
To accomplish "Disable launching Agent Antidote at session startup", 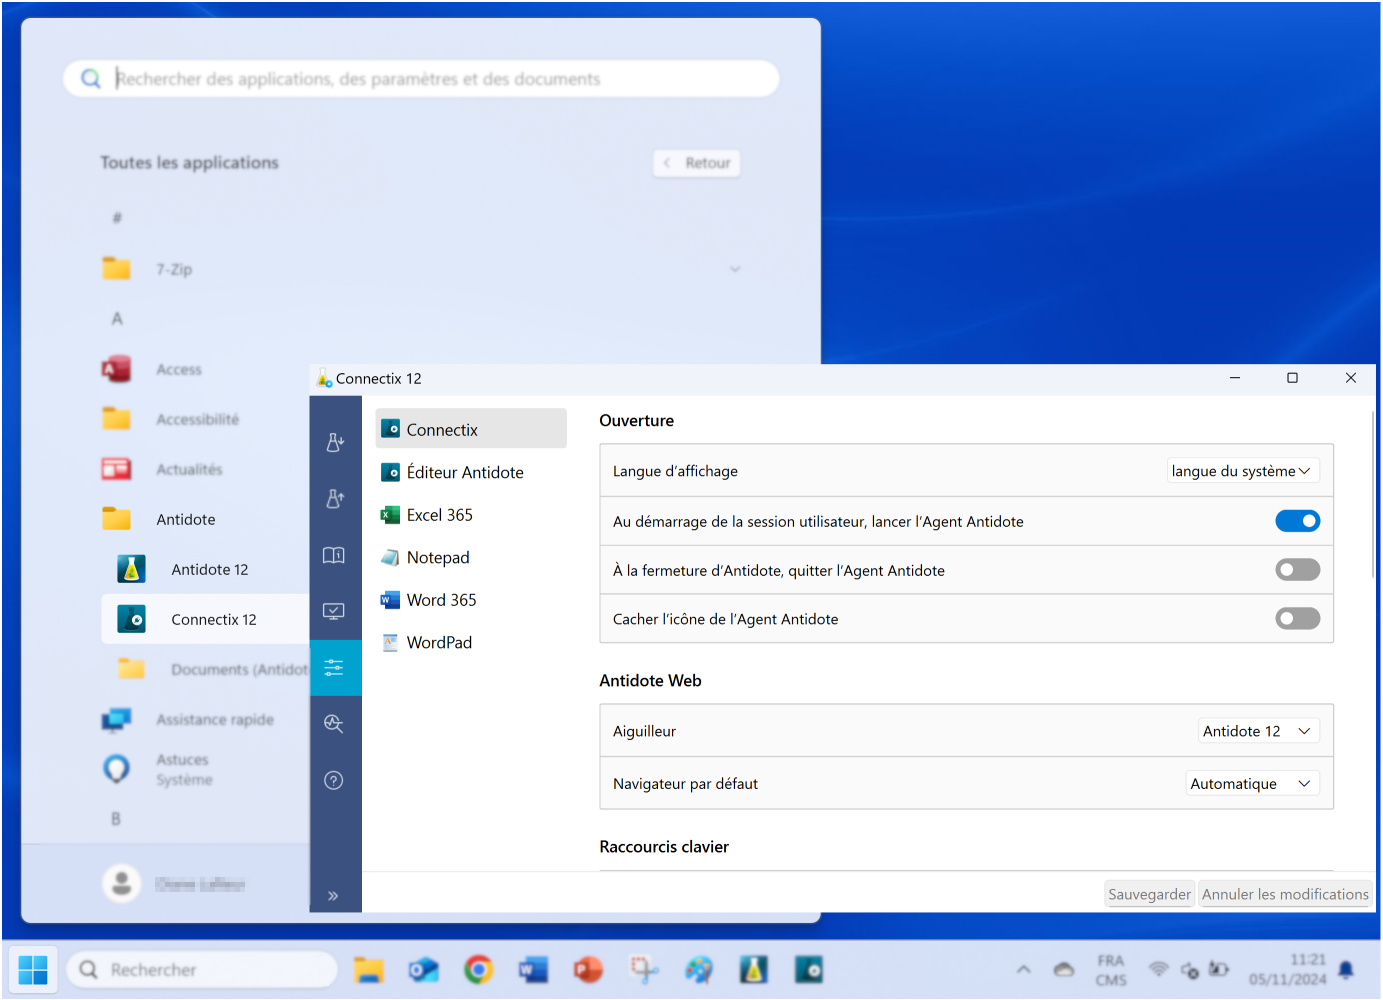I will click(x=1297, y=521).
